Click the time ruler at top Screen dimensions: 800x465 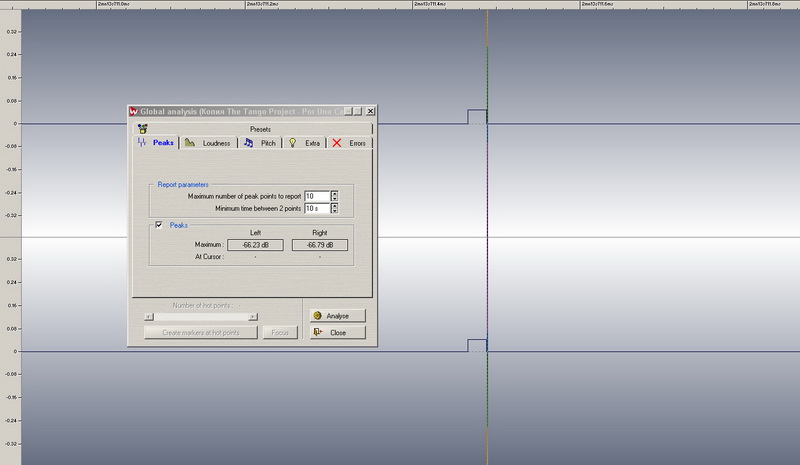click(400, 4)
